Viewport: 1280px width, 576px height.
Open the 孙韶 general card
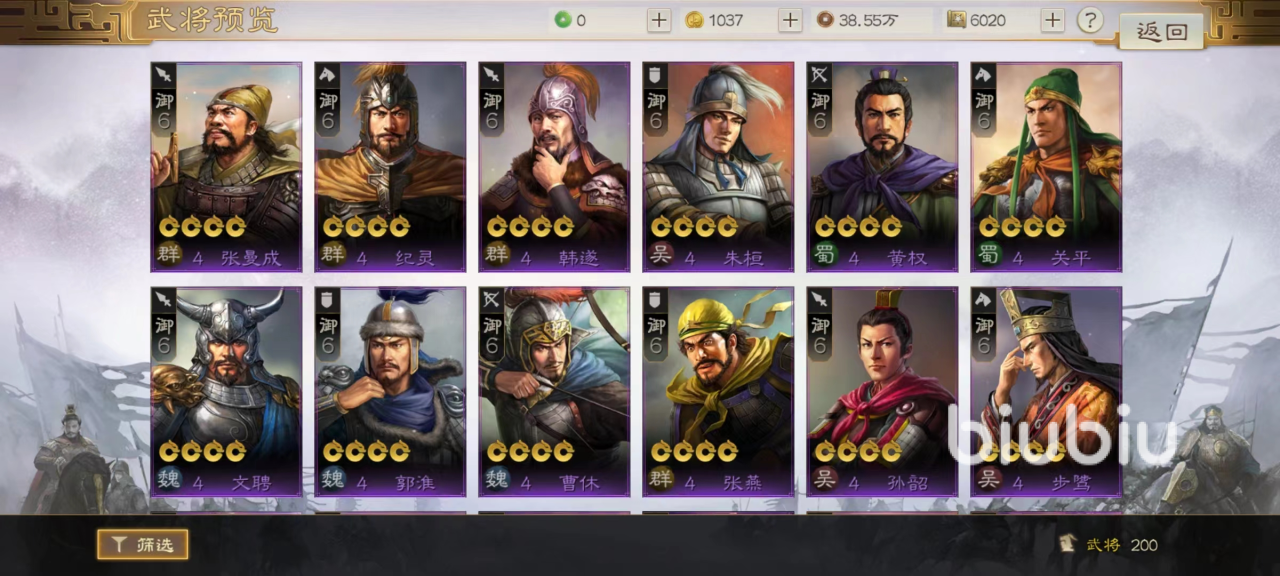pyautogui.click(x=882, y=392)
